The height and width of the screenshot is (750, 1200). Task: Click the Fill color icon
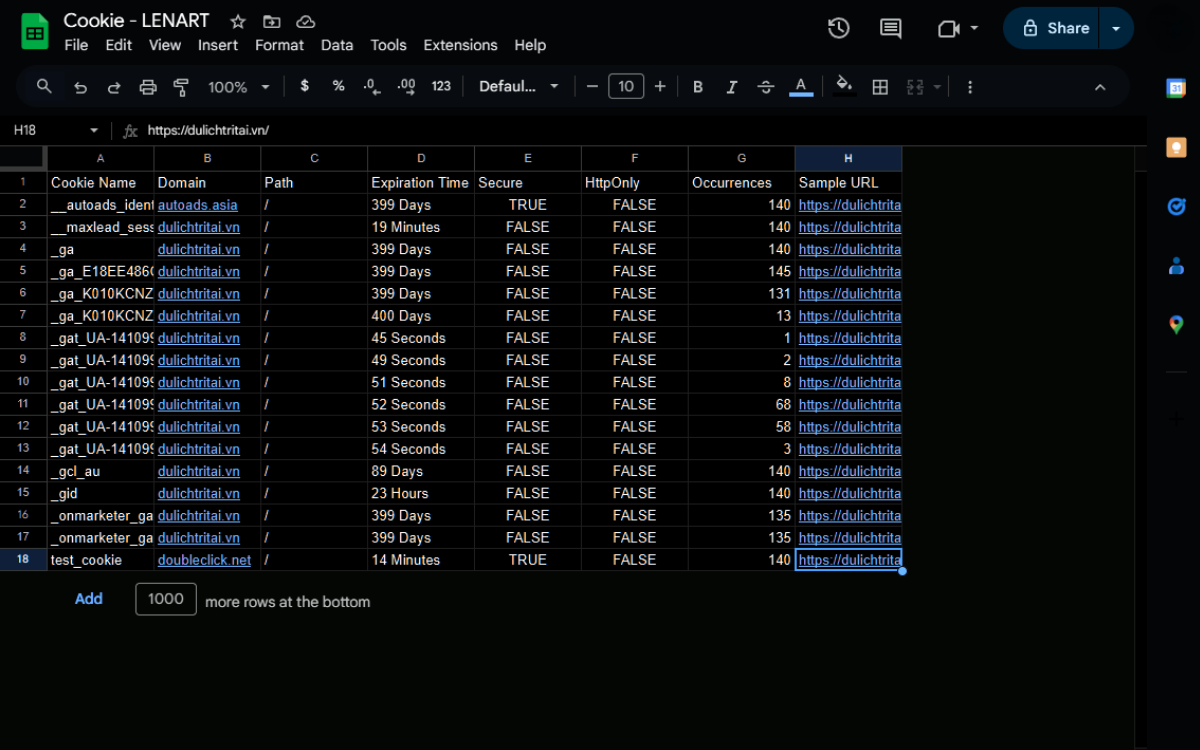pos(843,86)
